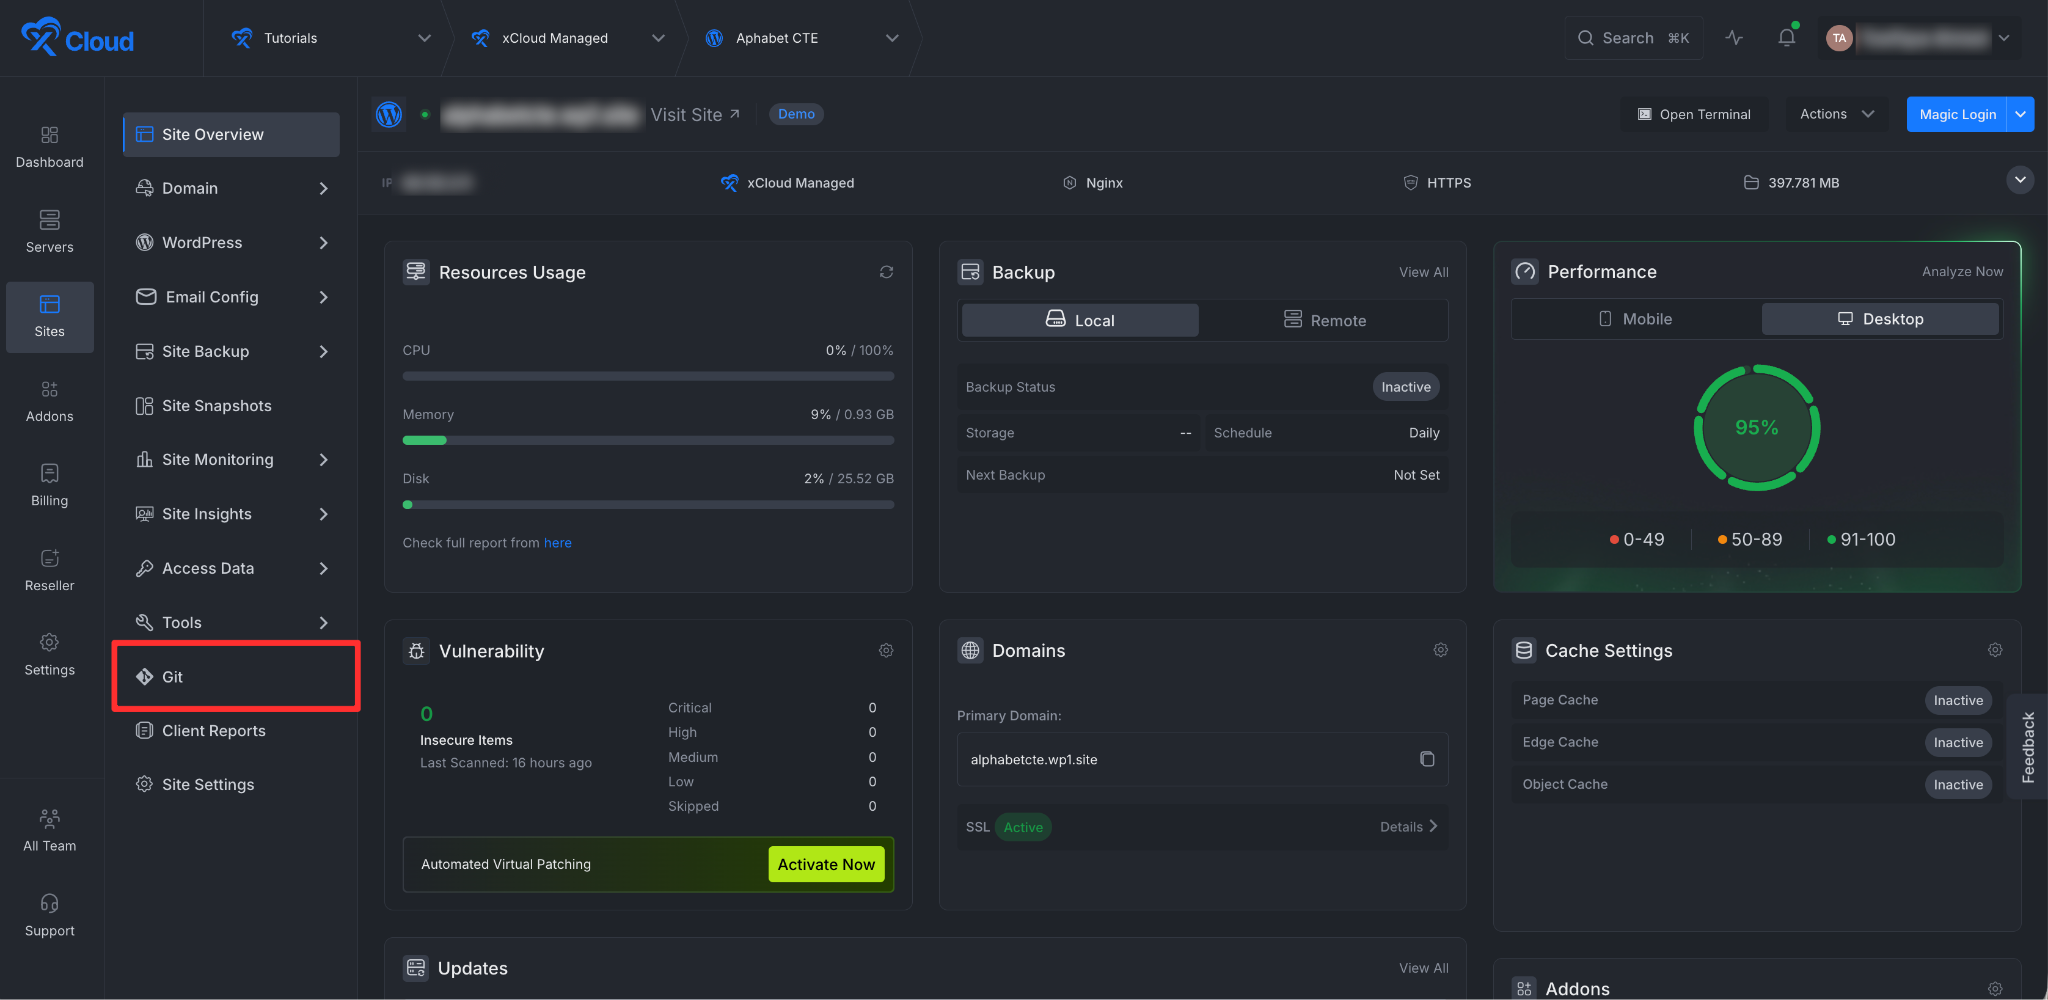The height and width of the screenshot is (1000, 2048).
Task: Select Site Overview in the site menu
Action: [x=231, y=134]
